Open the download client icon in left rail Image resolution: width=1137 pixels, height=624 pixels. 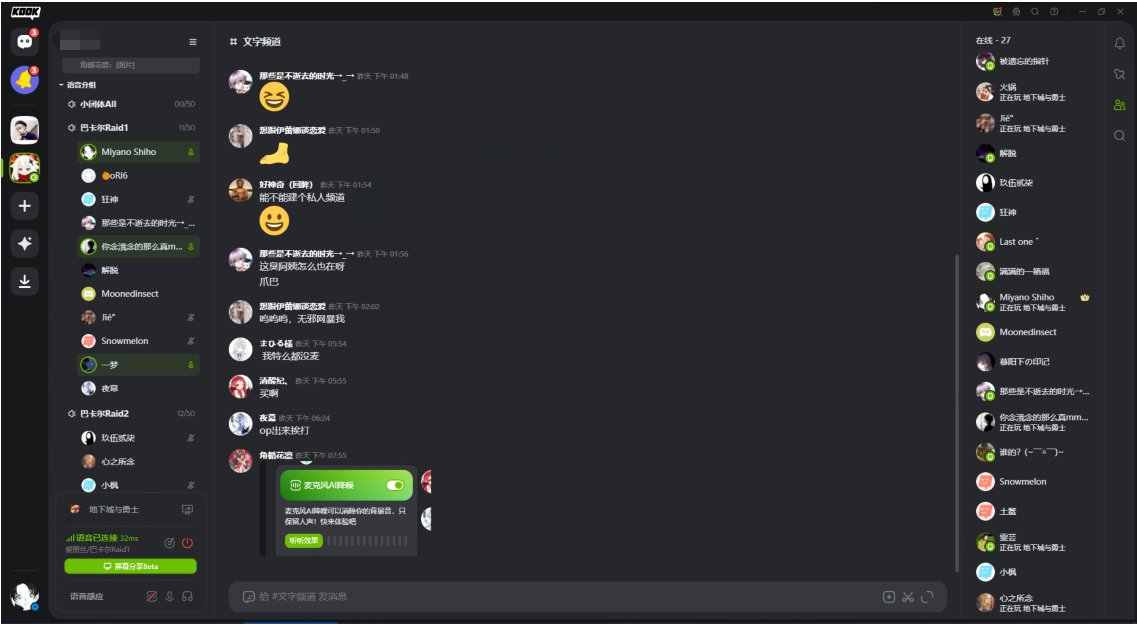tap(25, 281)
